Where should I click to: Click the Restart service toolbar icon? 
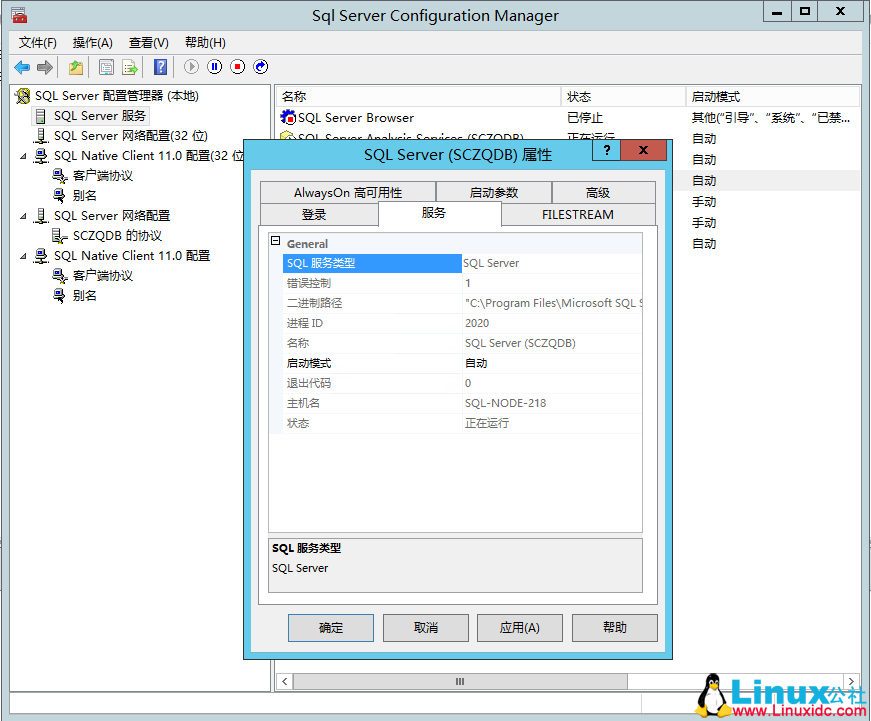coord(260,67)
